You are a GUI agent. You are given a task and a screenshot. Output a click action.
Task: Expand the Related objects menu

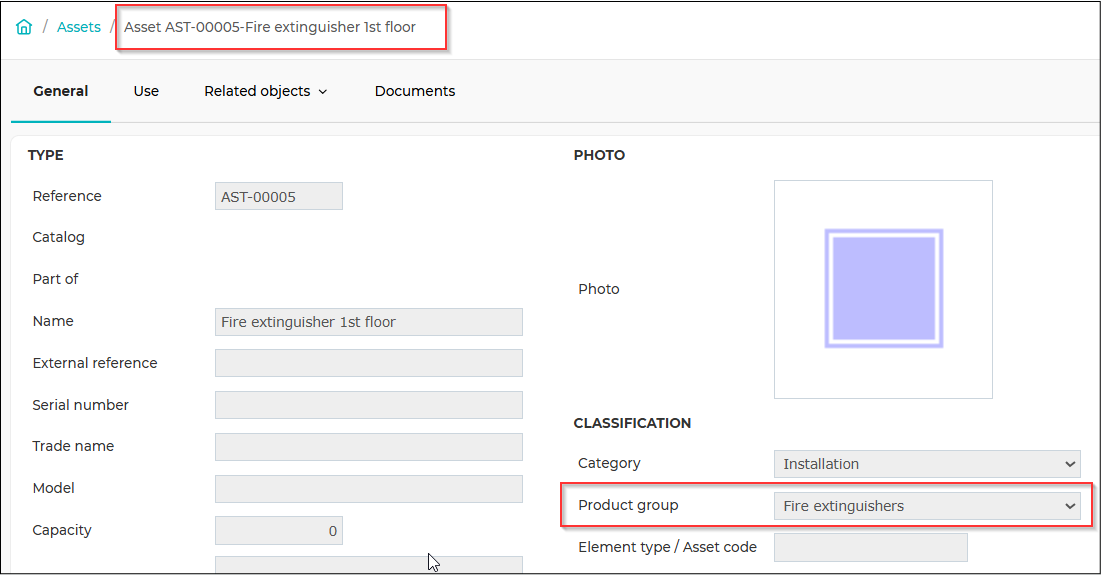click(x=265, y=91)
